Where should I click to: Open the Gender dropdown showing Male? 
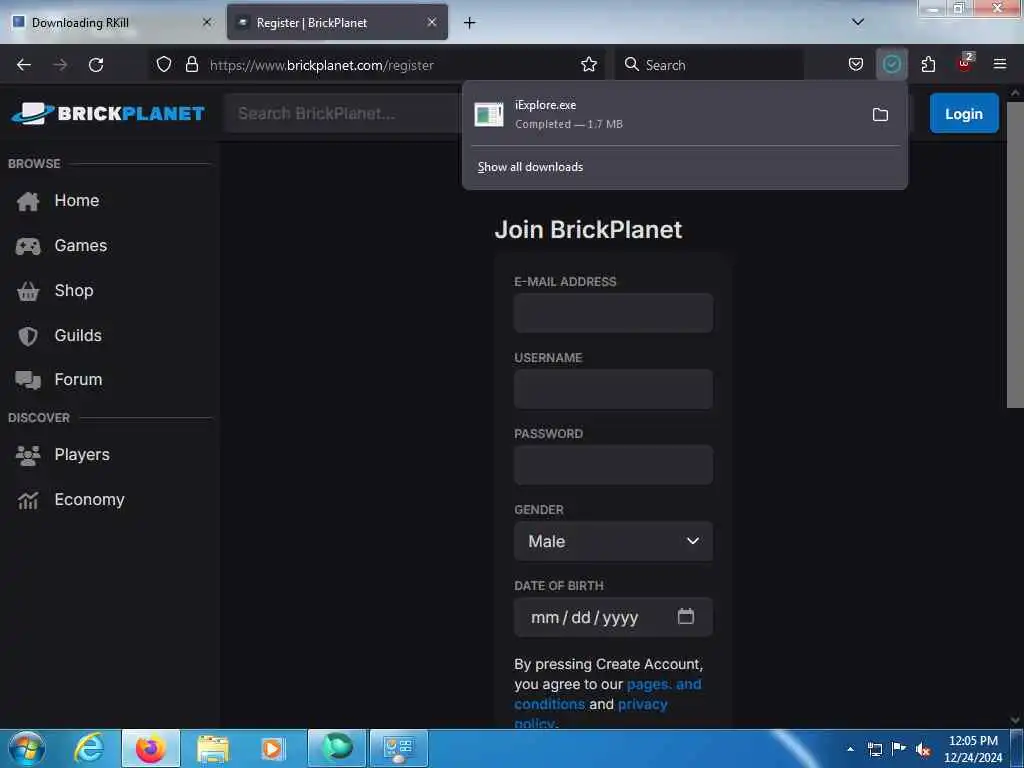pyautogui.click(x=613, y=541)
